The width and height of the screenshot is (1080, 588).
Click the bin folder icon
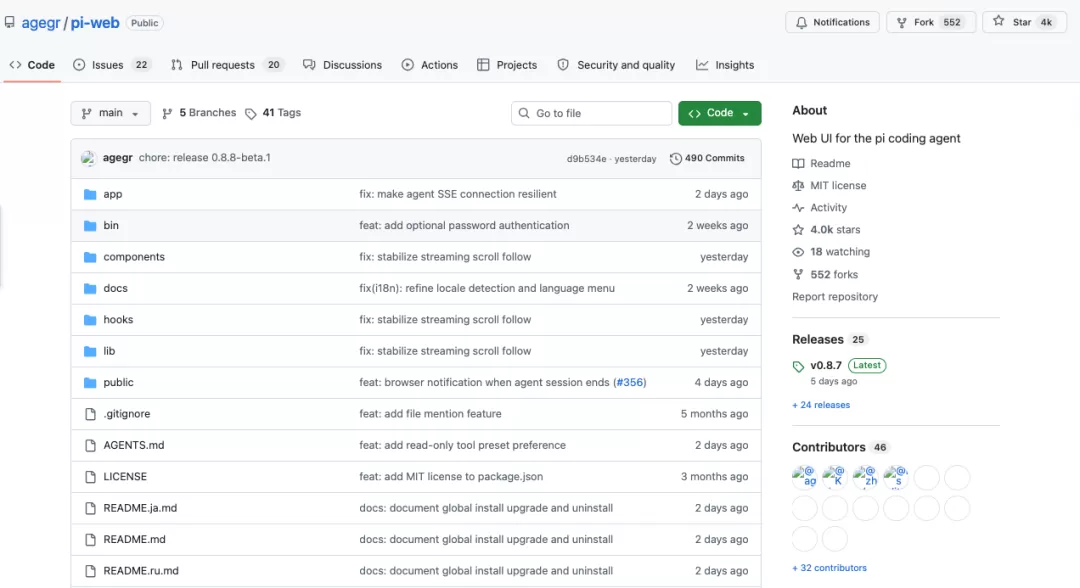[x=90, y=226]
